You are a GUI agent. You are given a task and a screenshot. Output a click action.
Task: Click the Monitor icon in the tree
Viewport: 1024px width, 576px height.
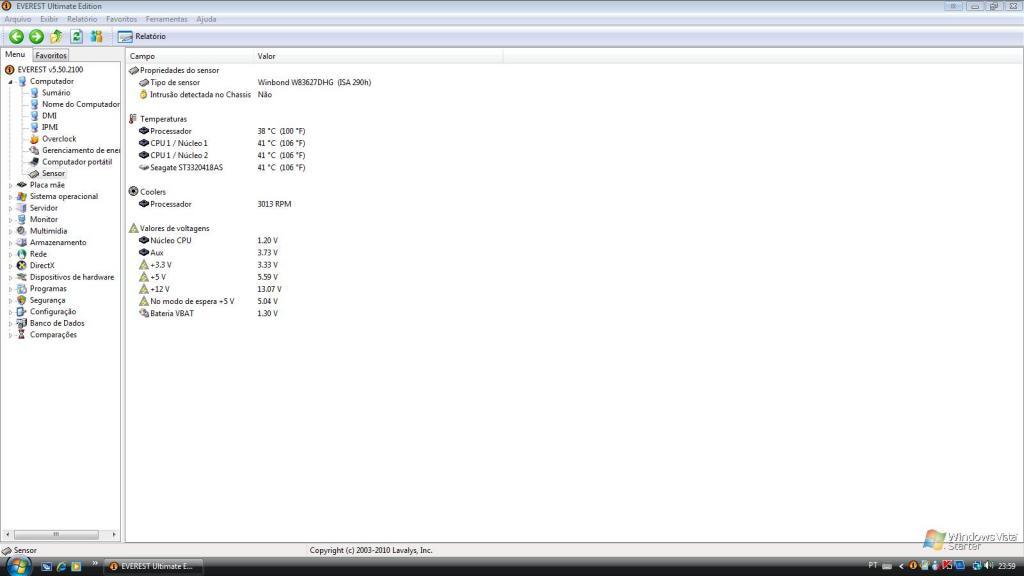point(22,219)
